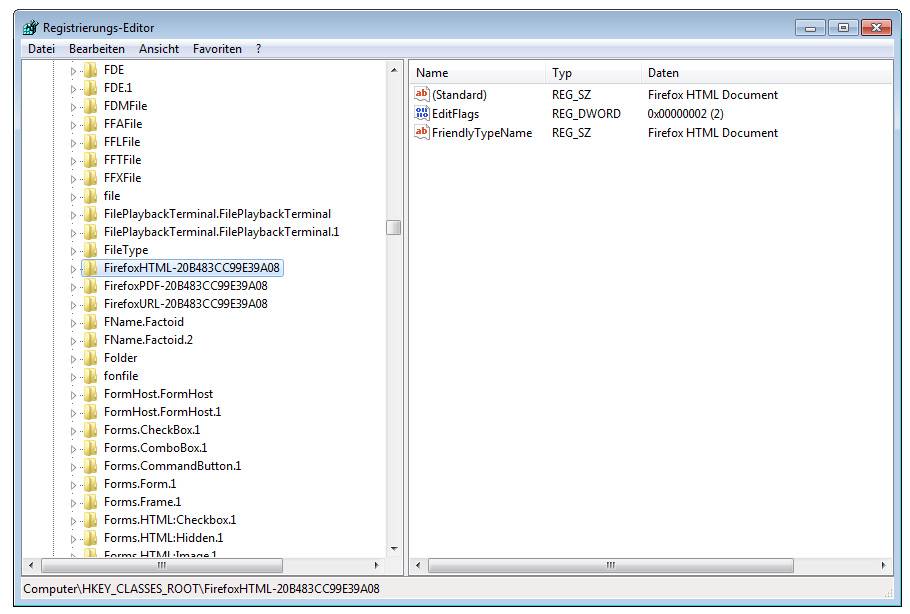910x614 pixels.
Task: Click the tree pane vertical scrollbar thumb
Action: click(x=393, y=227)
